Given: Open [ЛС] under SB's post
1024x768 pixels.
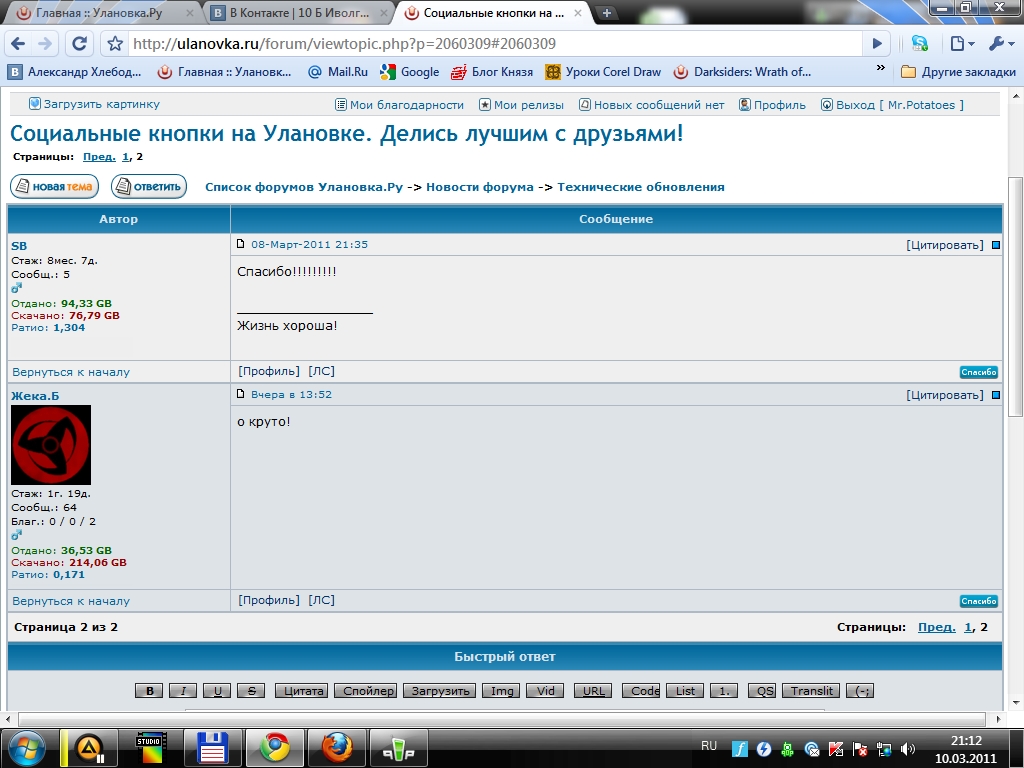Looking at the screenshot, I should click(321, 371).
